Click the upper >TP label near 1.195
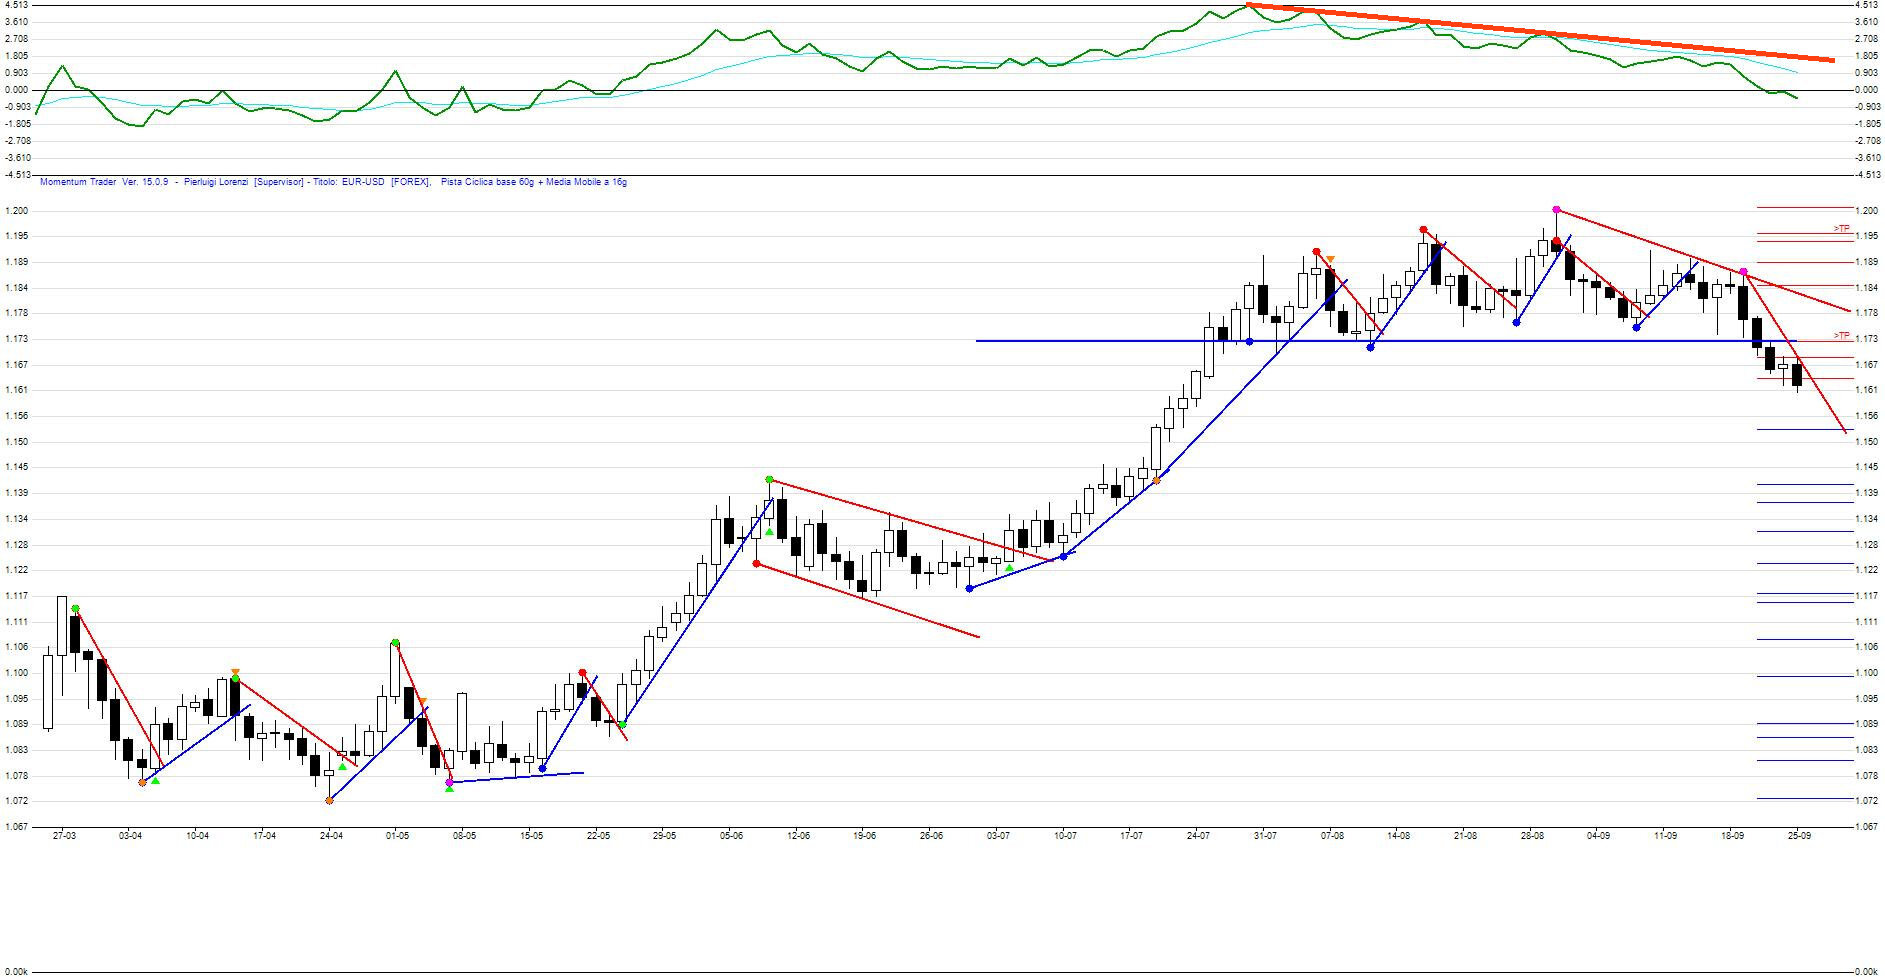Screen dimensions: 1885x977 tap(1841, 229)
